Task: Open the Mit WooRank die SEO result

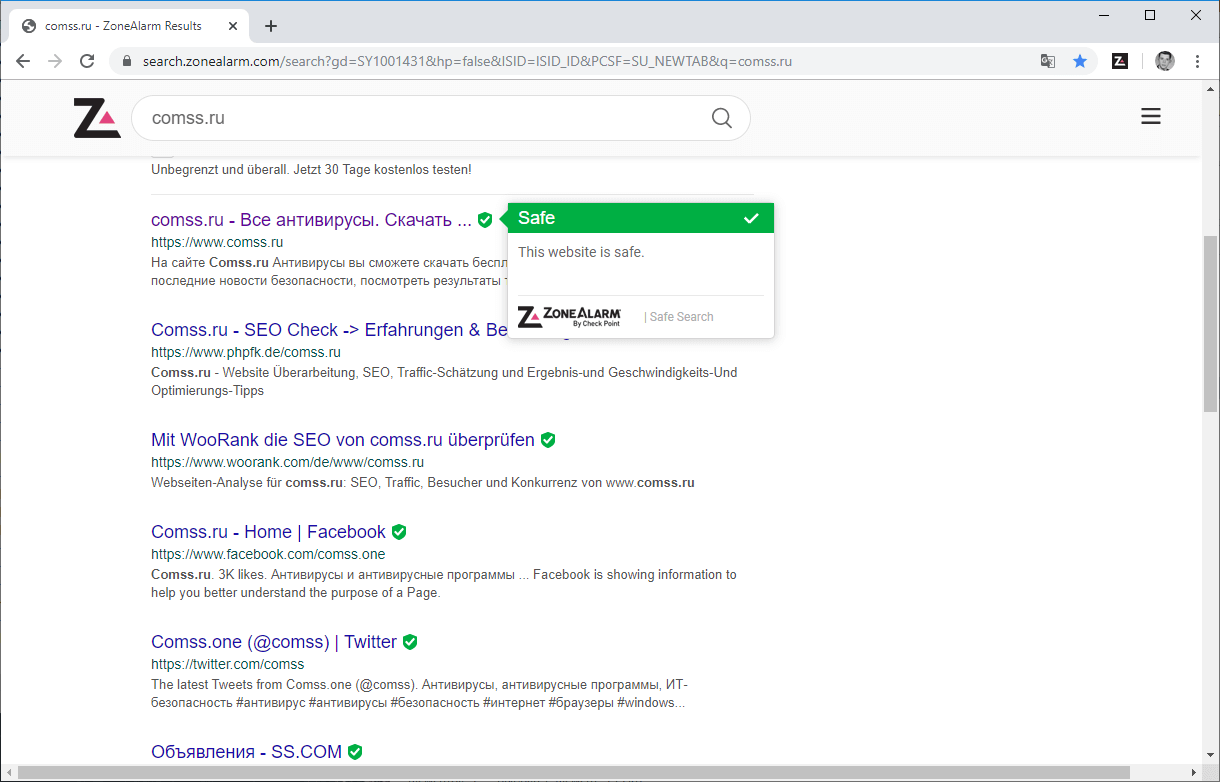Action: [343, 440]
